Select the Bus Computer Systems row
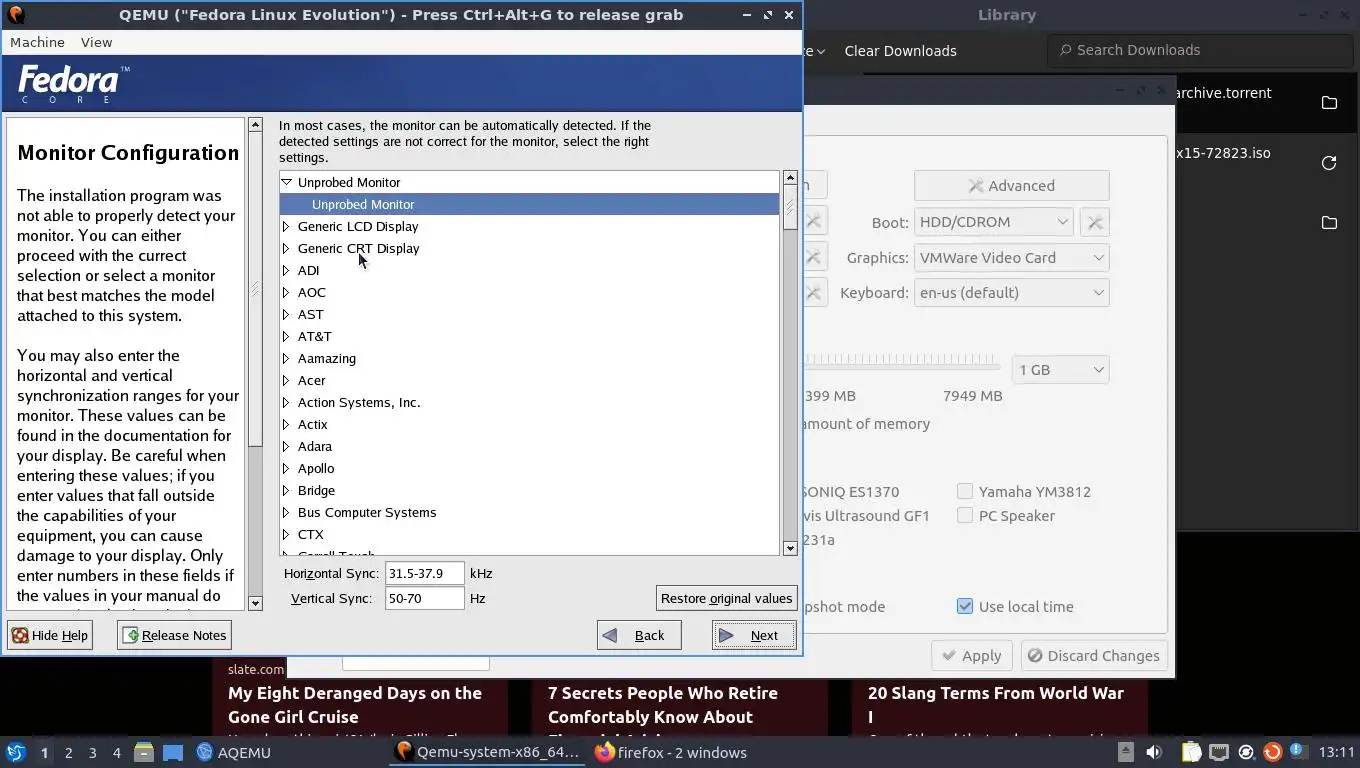 click(x=529, y=512)
